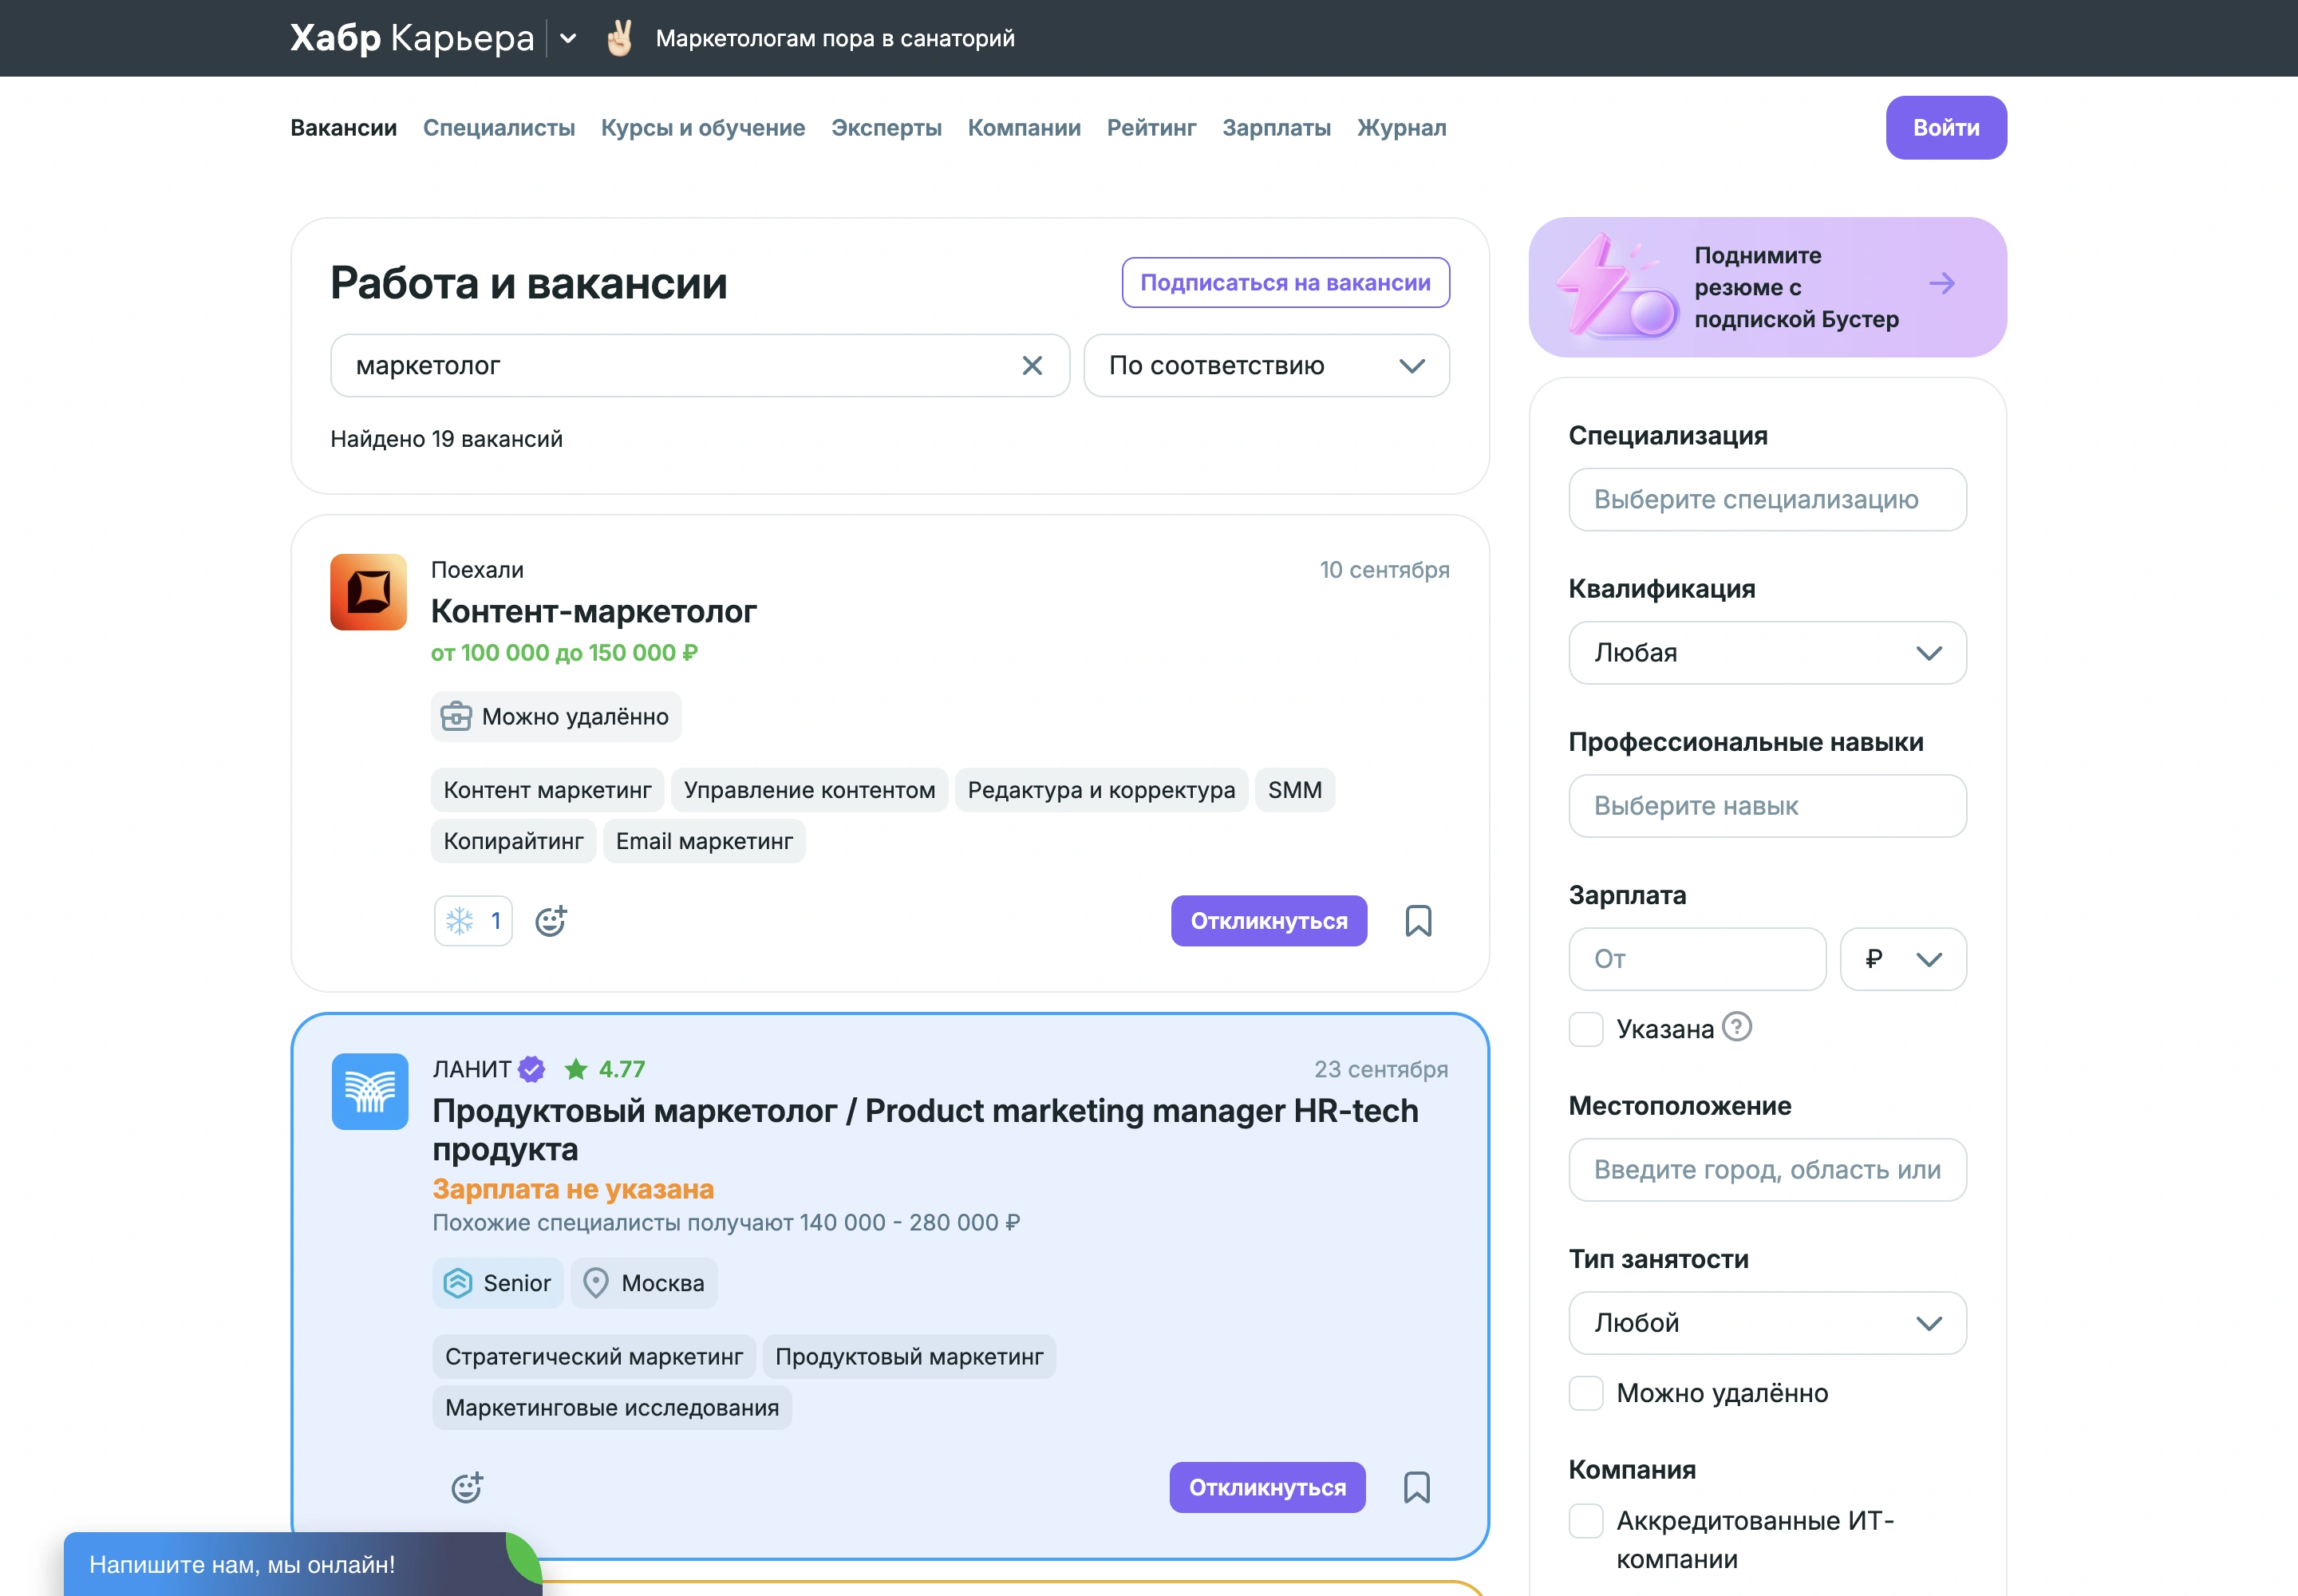Image resolution: width=2298 pixels, height=1596 pixels.
Task: Click the arrow icon on the Бустер banner
Action: point(1941,284)
